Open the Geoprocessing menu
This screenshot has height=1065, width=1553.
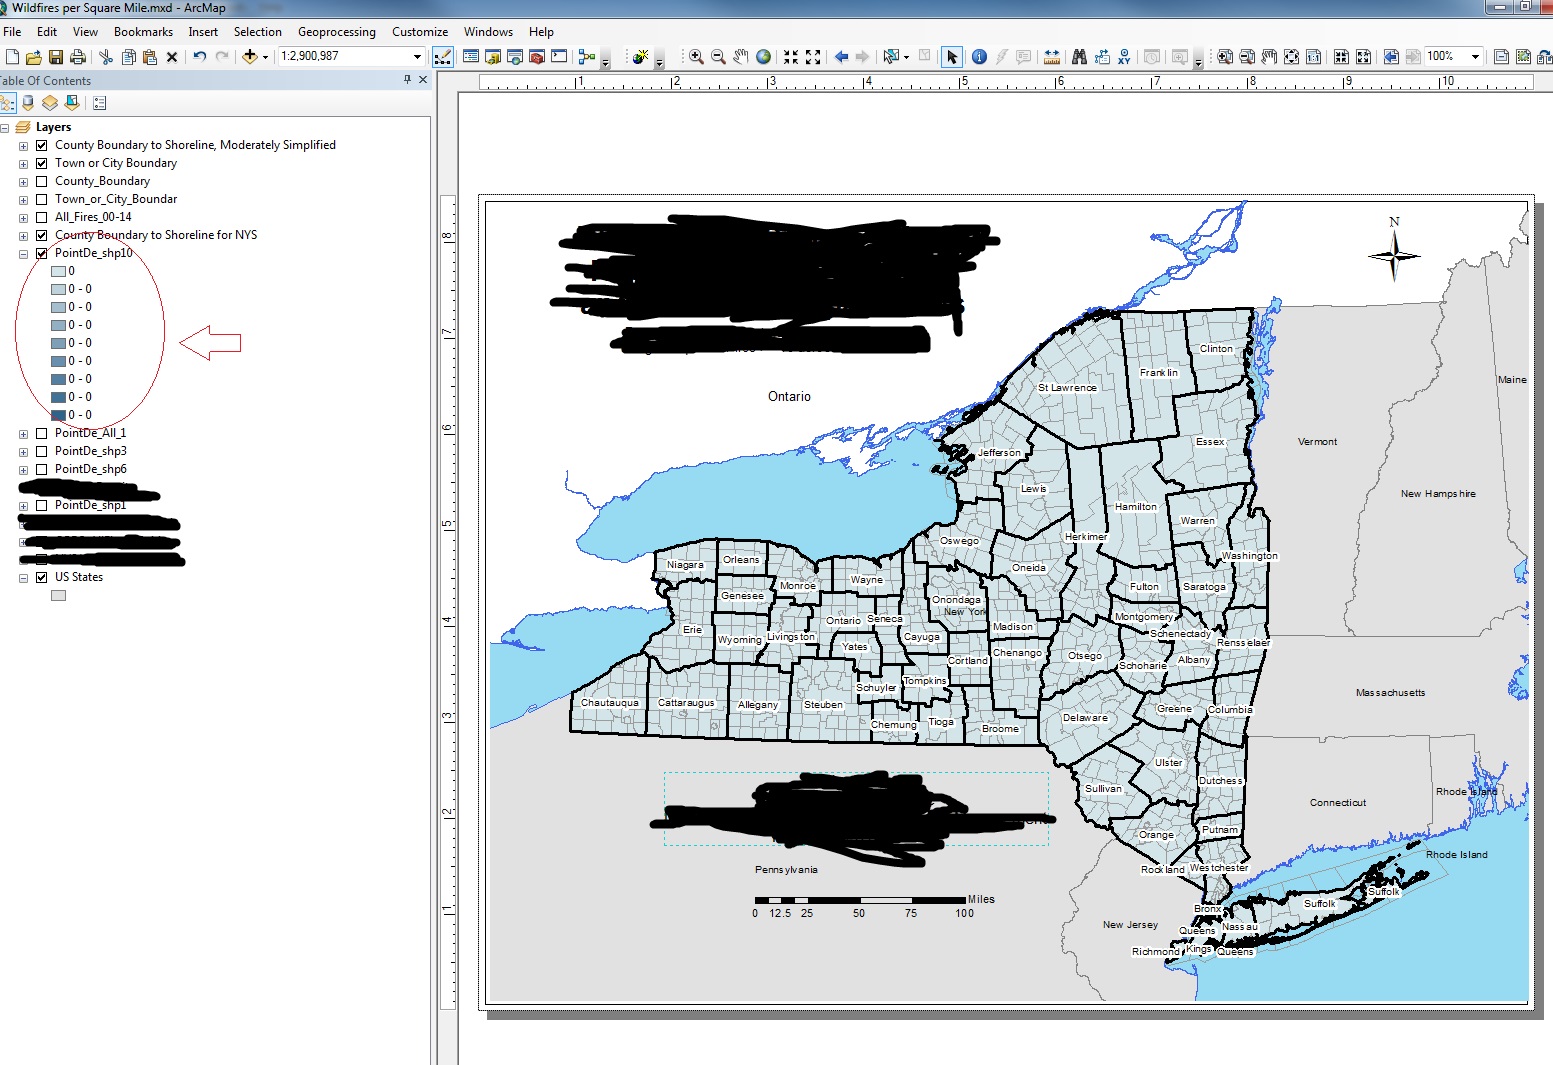coord(337,31)
